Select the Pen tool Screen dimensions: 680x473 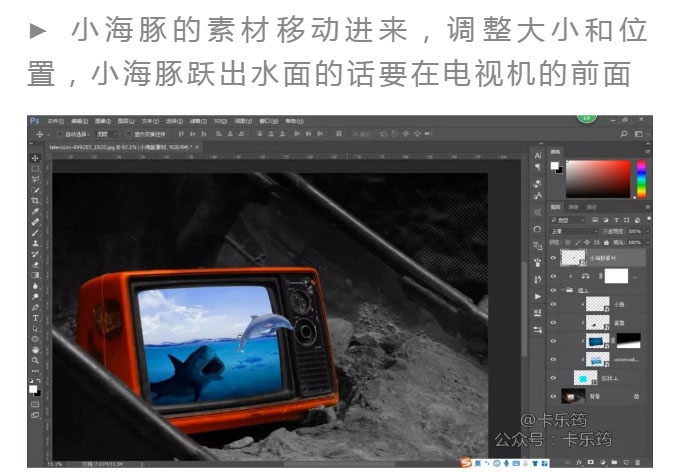(36, 307)
